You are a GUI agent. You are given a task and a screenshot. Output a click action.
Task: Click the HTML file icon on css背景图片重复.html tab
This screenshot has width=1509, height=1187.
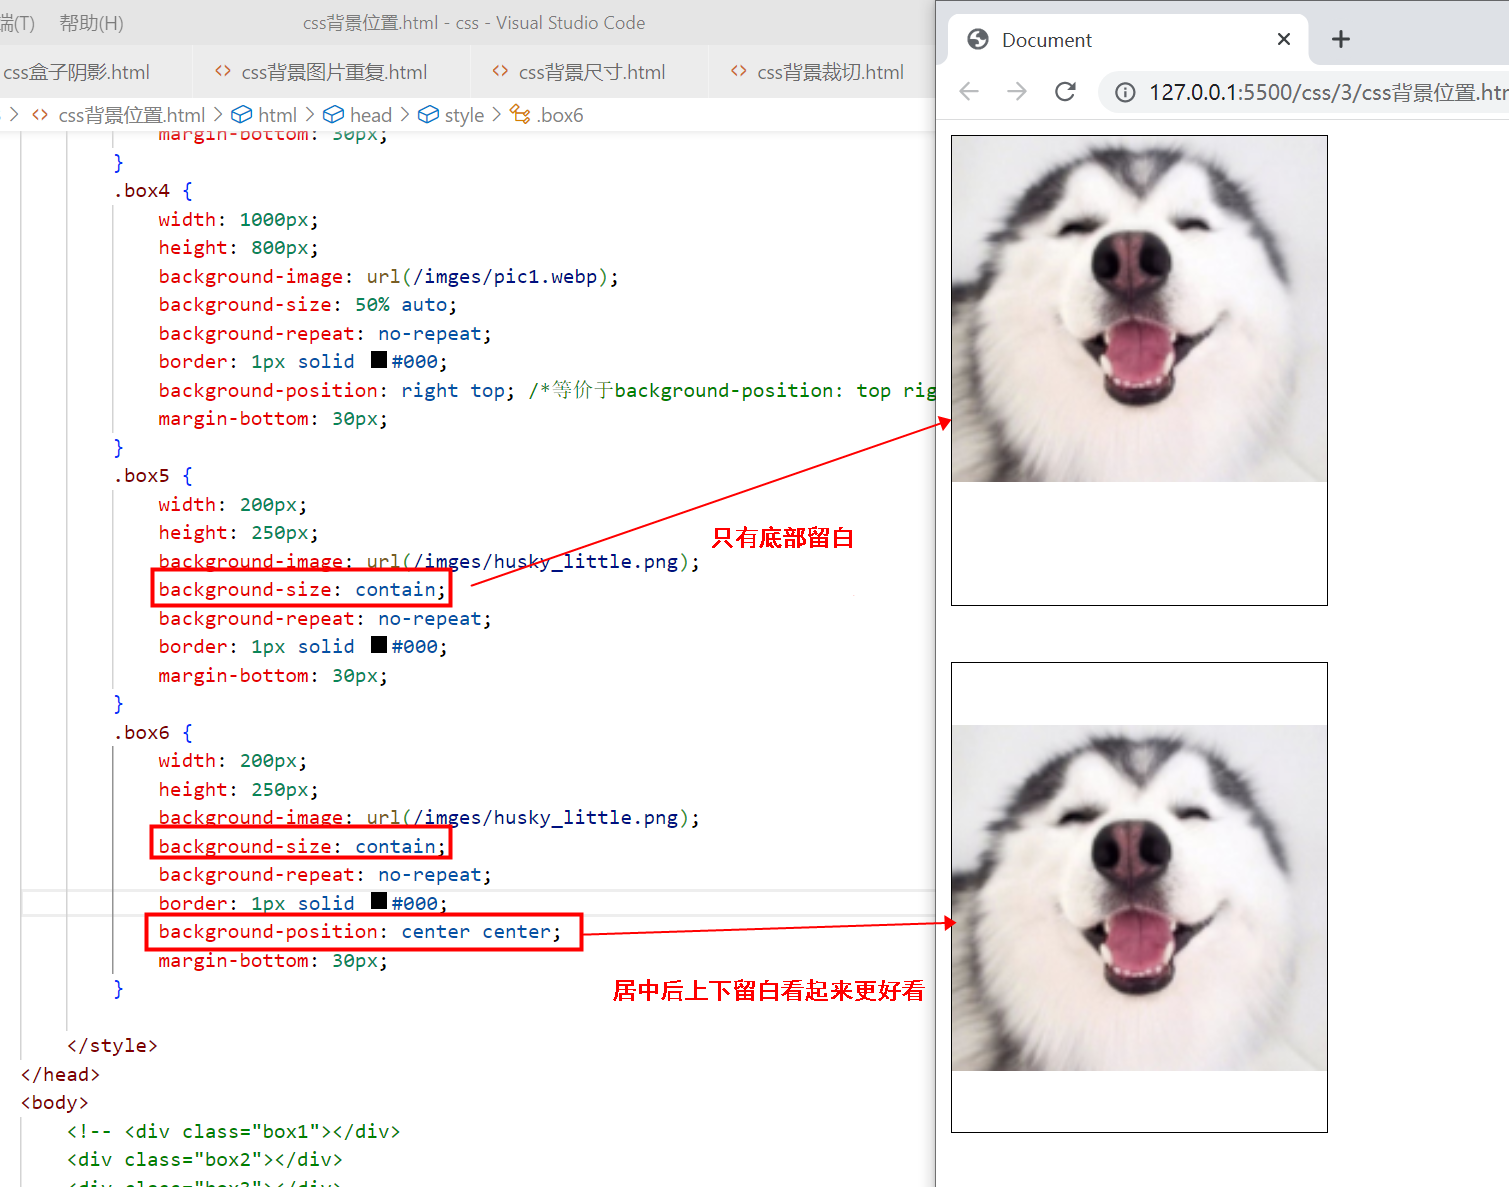point(223,71)
